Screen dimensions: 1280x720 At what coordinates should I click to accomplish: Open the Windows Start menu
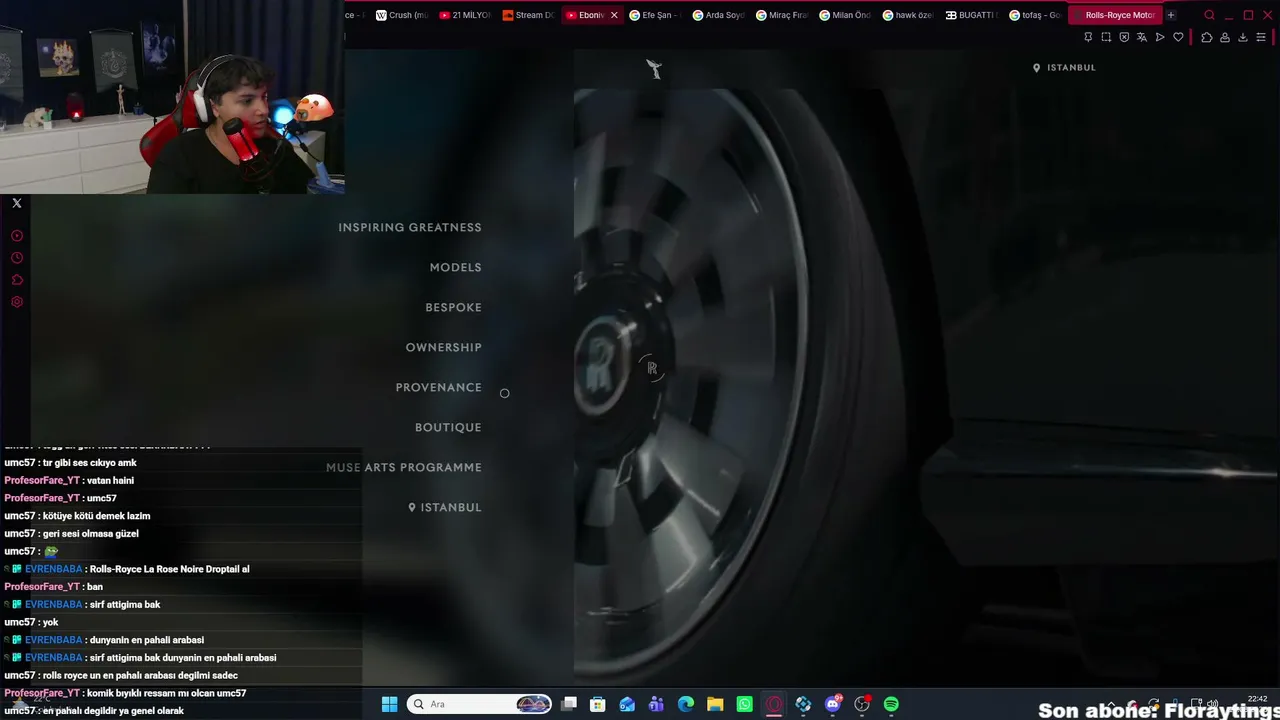pyautogui.click(x=389, y=704)
